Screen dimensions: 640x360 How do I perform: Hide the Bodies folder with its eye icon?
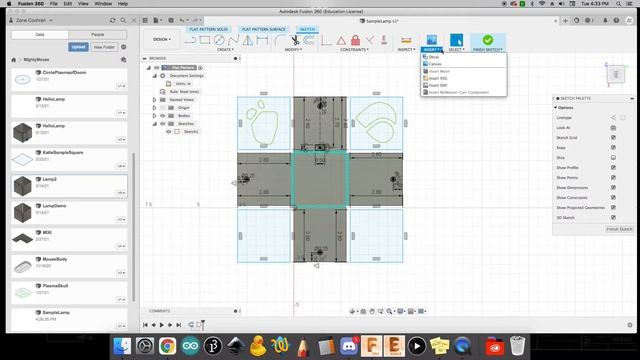[x=162, y=116]
